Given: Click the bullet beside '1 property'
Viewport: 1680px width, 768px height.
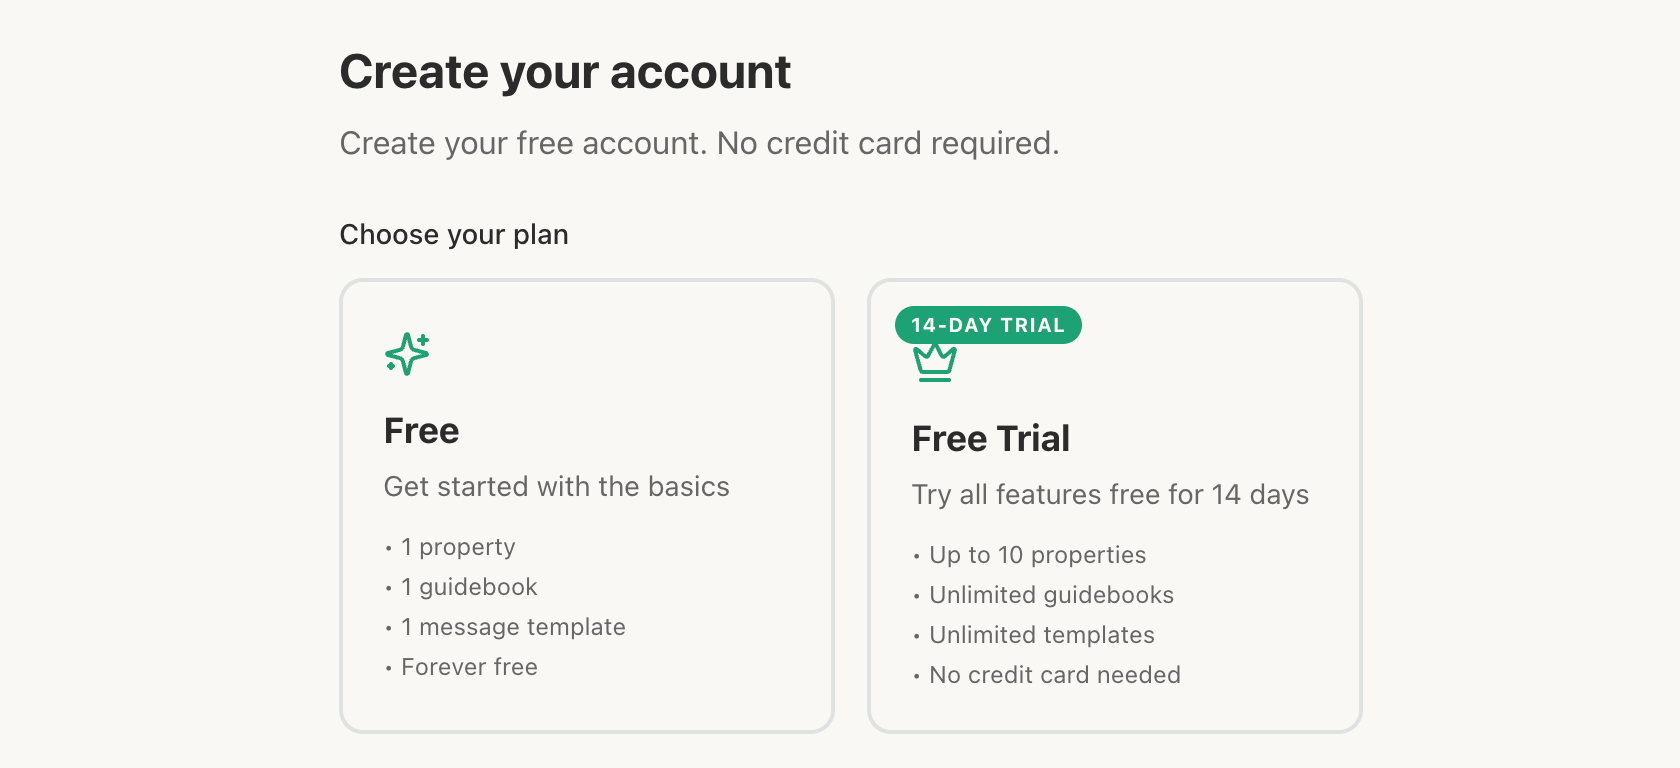Looking at the screenshot, I should click(388, 548).
